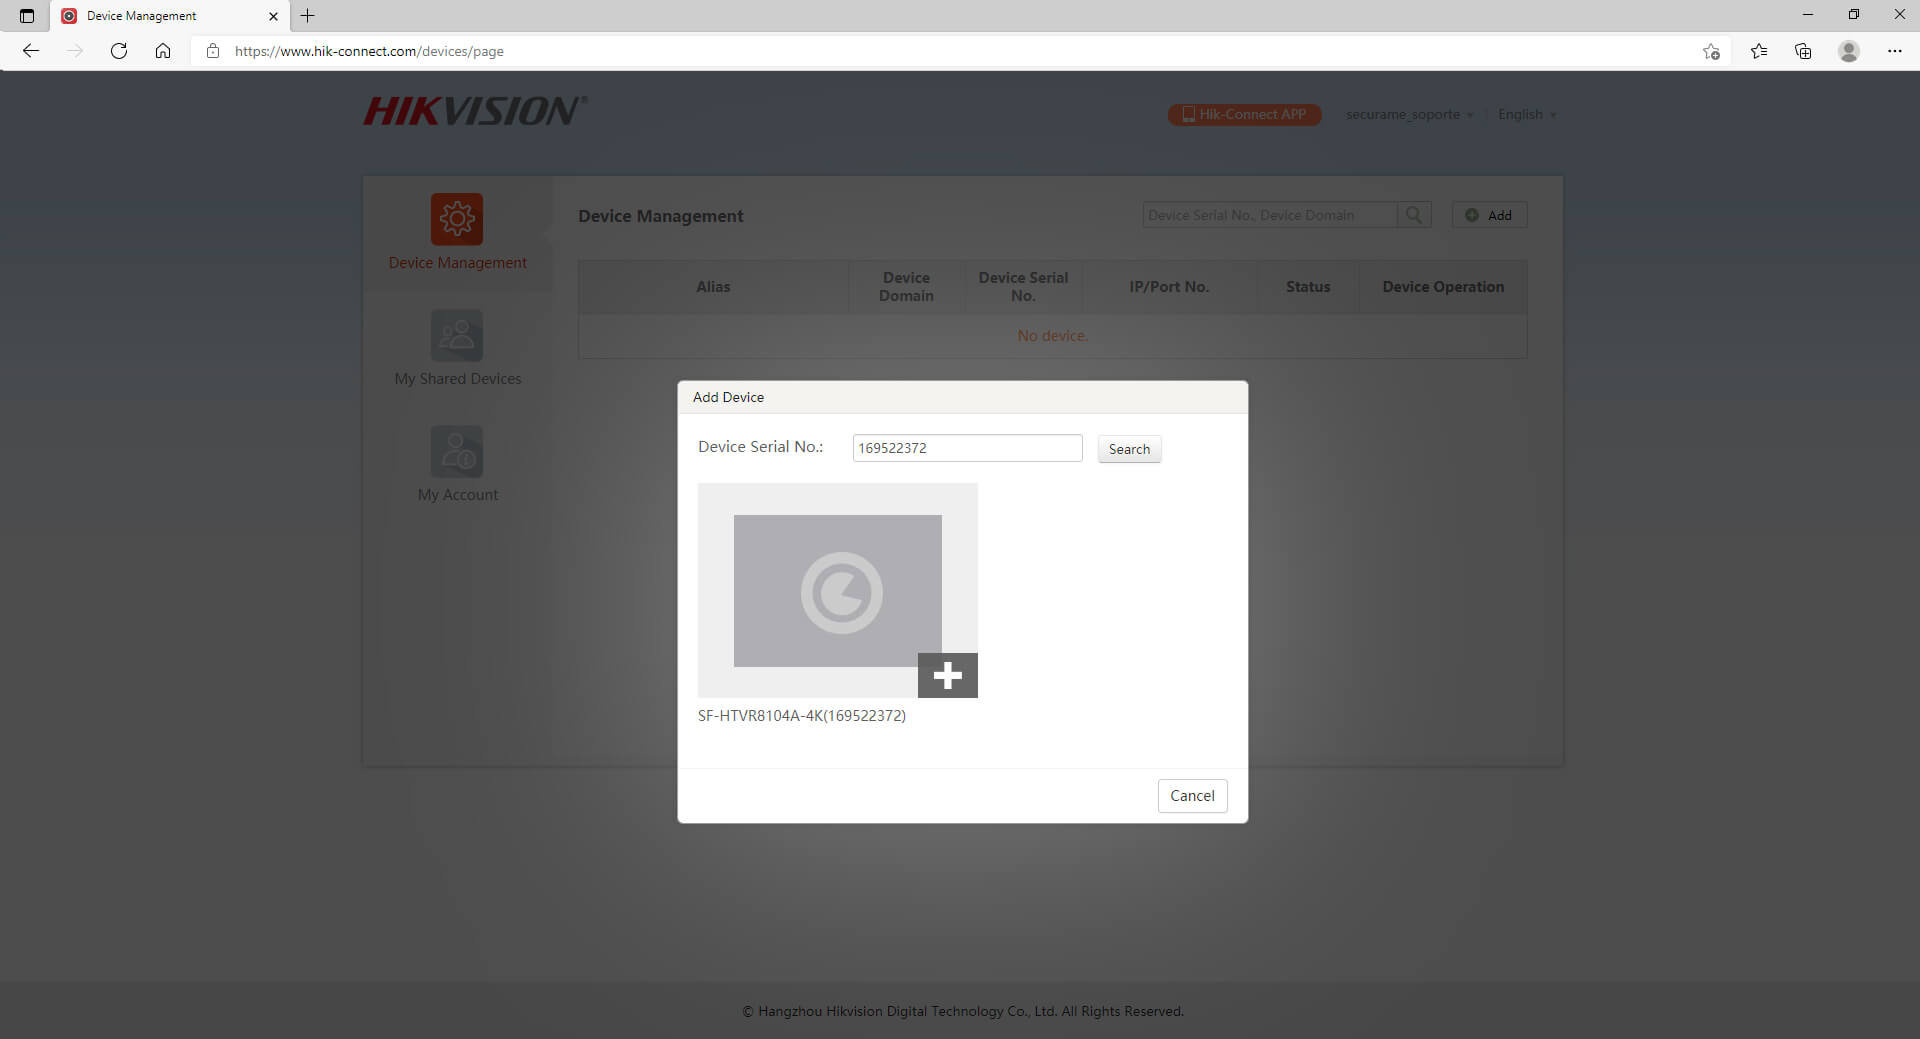Click the plus icon to add found device

click(947, 675)
